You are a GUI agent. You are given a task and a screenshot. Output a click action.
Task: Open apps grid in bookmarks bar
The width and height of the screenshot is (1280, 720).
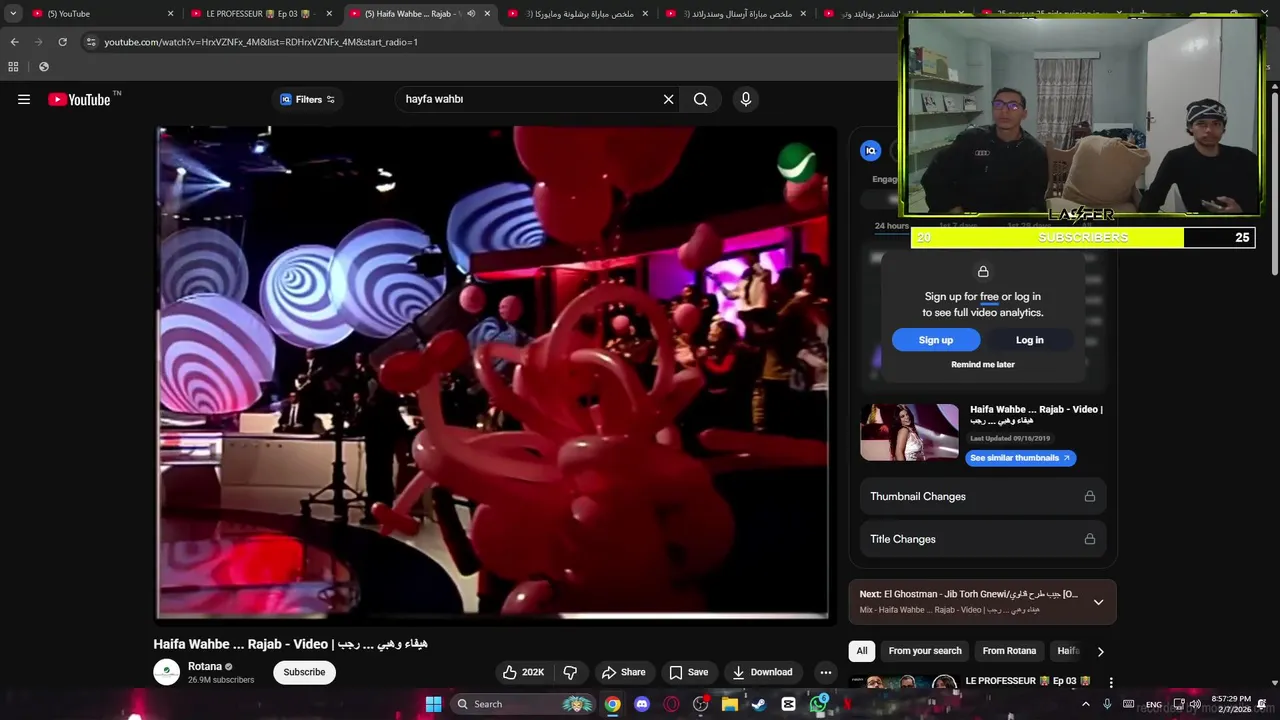click(13, 67)
